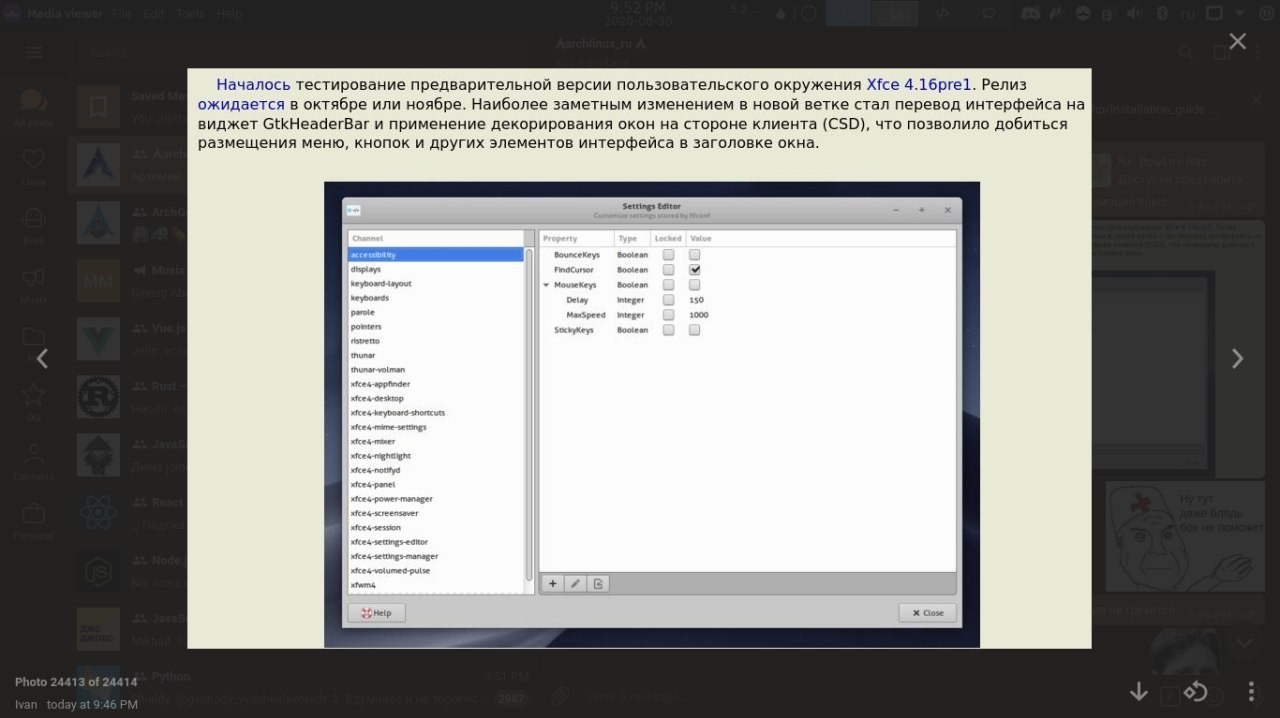This screenshot has height=718, width=1280.
Task: Click the 'Началось' link in the photo text
Action: [254, 85]
